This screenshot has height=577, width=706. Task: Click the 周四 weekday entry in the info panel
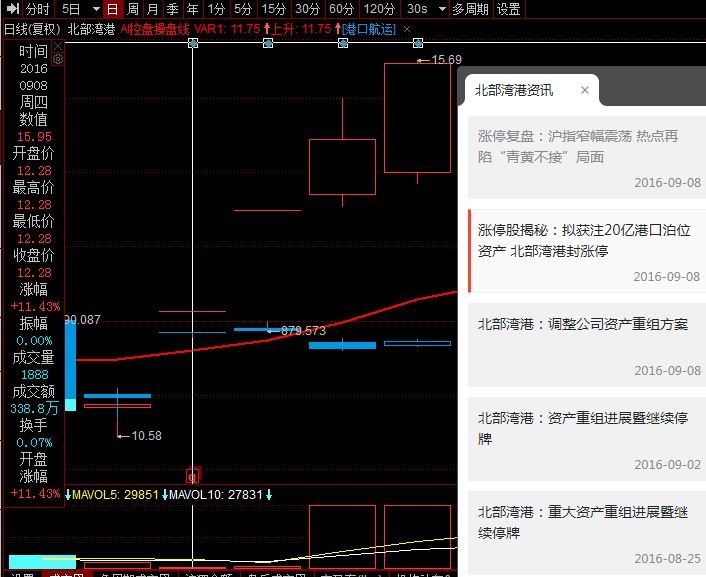[x=33, y=102]
